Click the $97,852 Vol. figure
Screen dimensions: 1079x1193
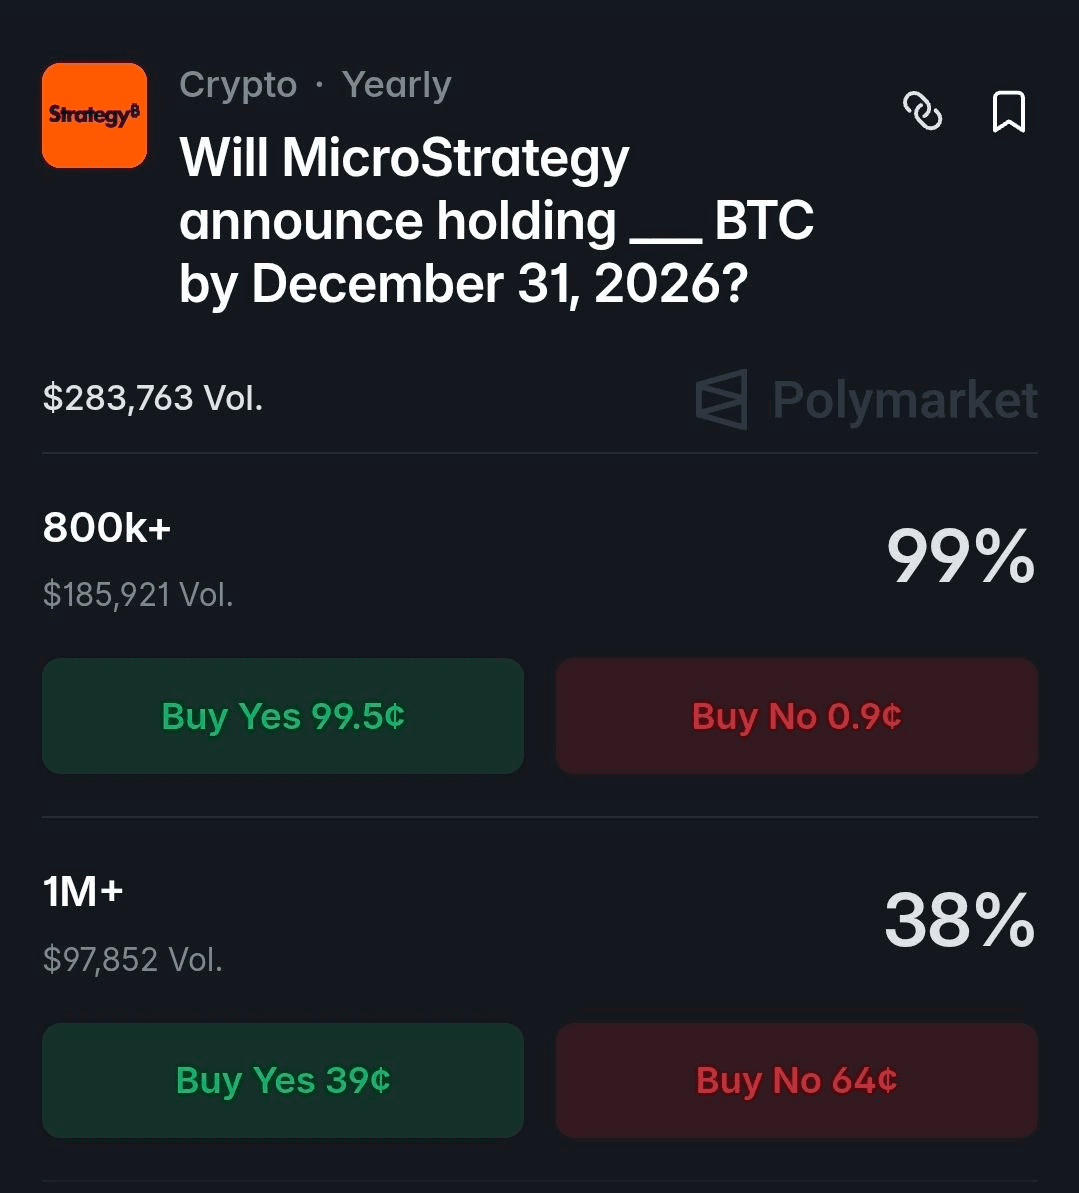(132, 960)
